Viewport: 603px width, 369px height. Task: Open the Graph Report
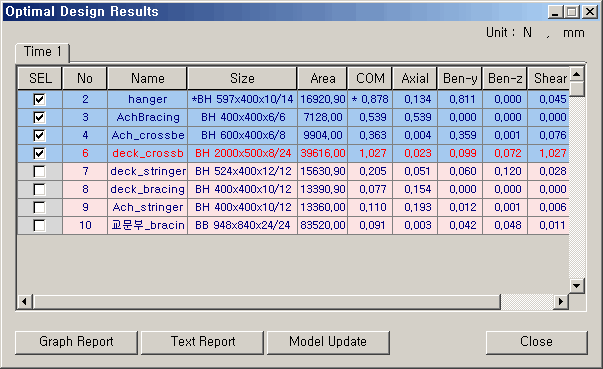click(x=76, y=342)
